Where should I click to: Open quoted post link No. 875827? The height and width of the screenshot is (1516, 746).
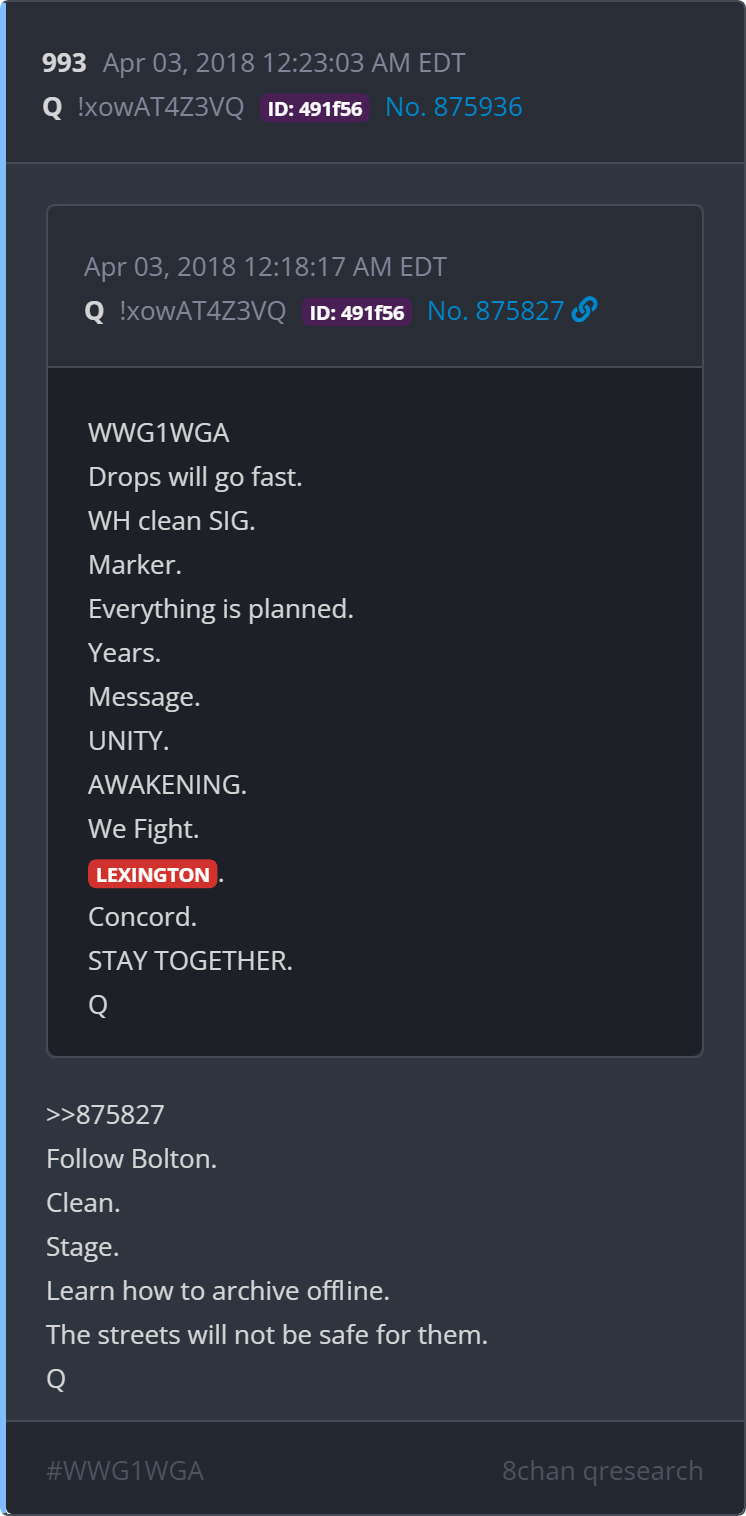496,311
